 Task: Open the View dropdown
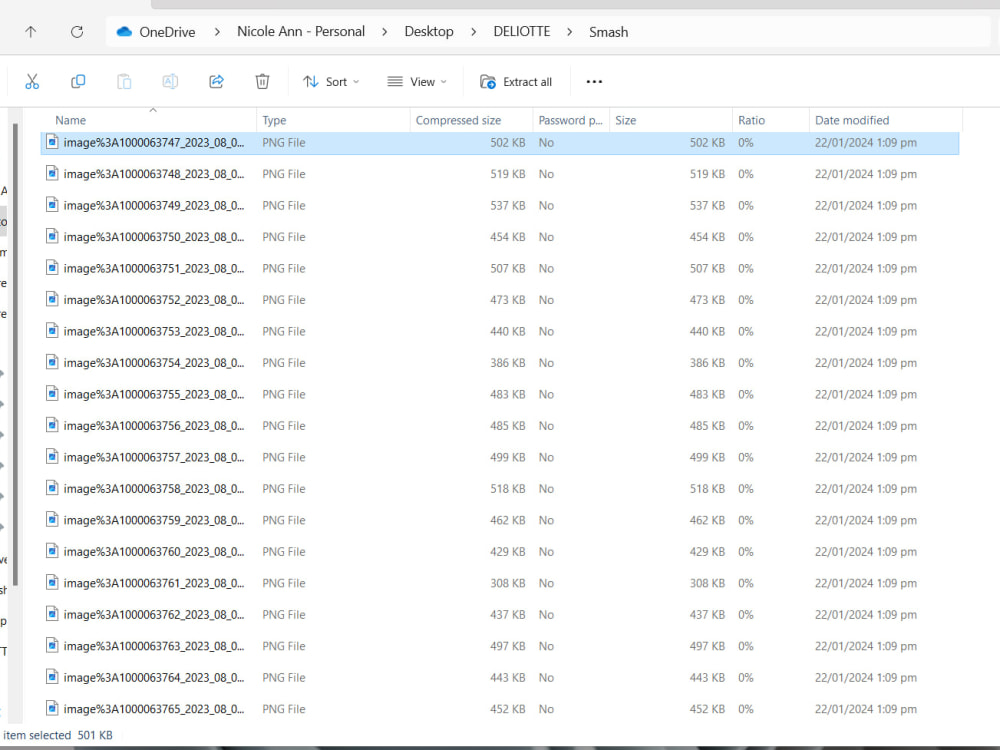click(x=417, y=82)
